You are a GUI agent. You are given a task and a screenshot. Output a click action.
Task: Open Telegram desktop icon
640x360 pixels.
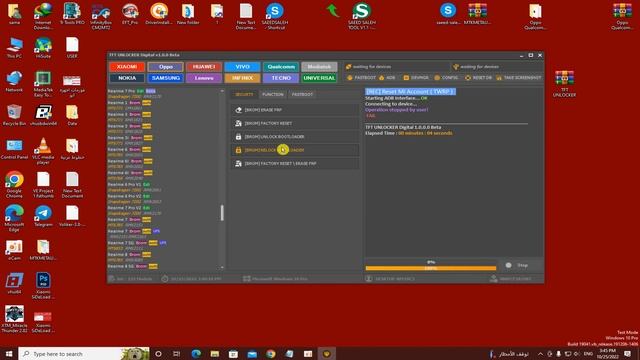pos(43,216)
